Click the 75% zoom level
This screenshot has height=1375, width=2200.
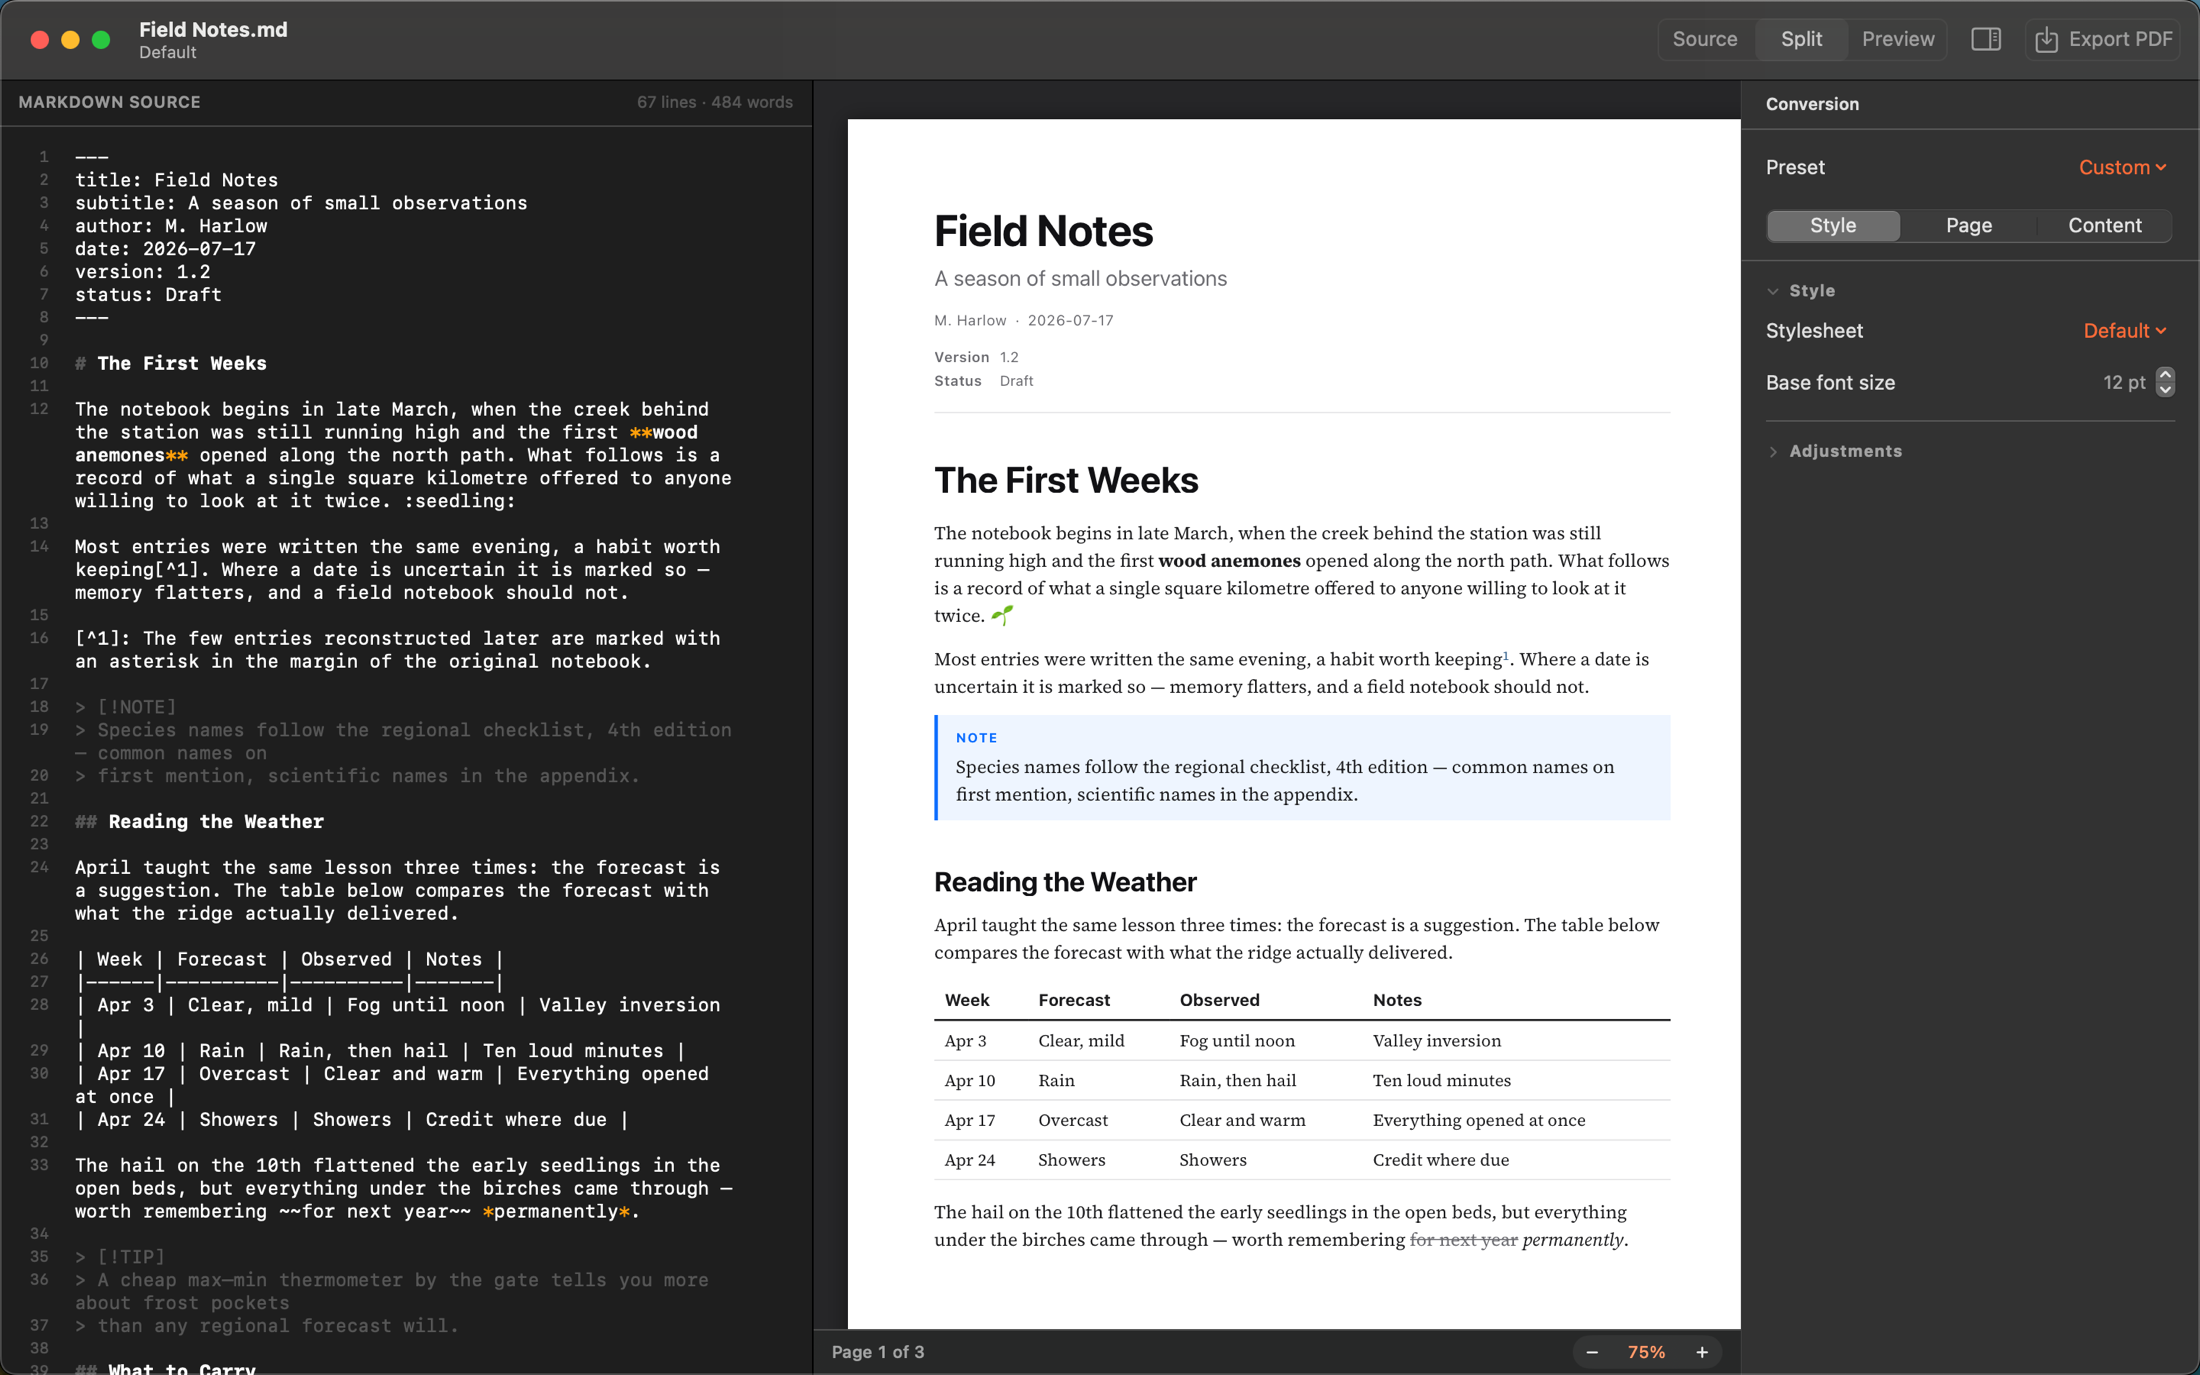tap(1646, 1352)
